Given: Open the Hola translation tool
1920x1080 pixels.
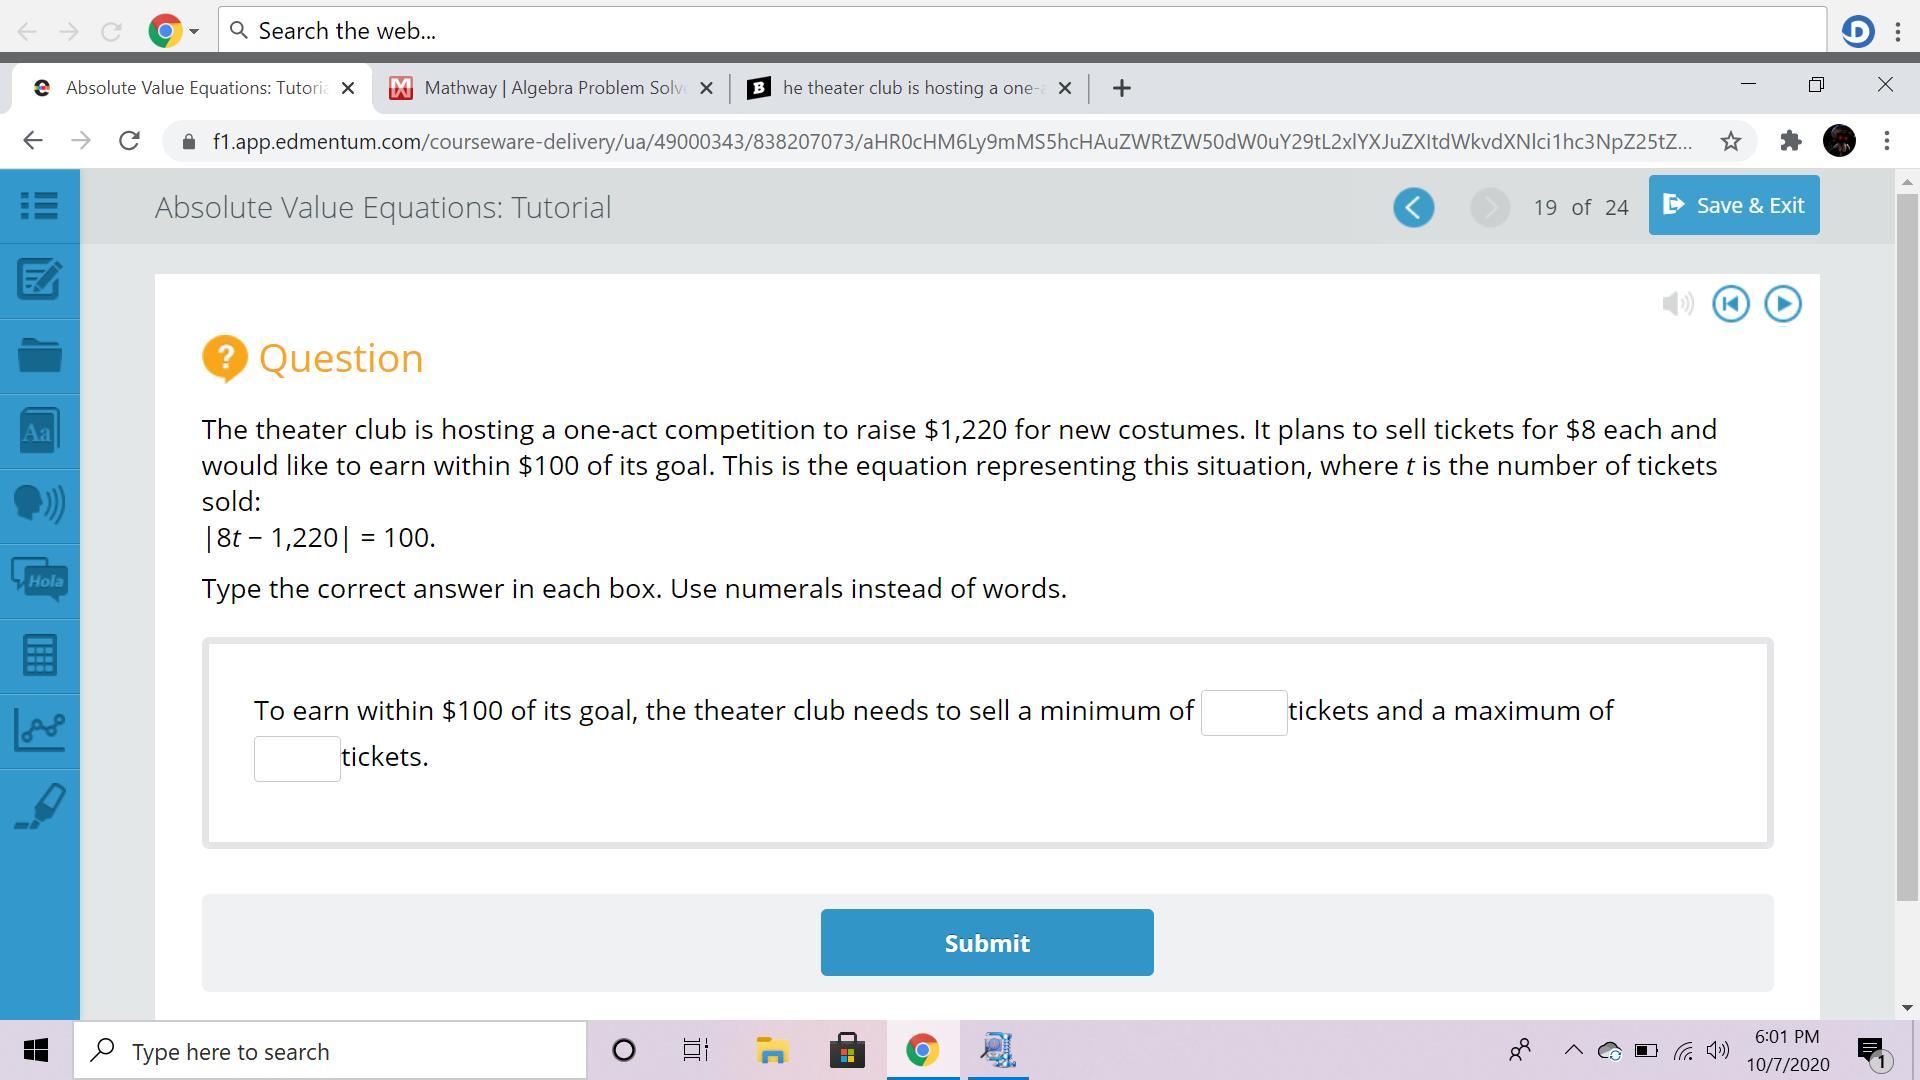Looking at the screenshot, I should [x=39, y=580].
